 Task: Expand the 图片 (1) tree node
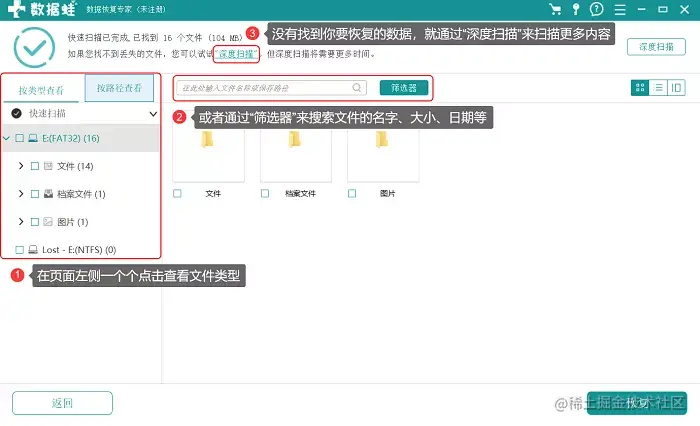(21, 221)
